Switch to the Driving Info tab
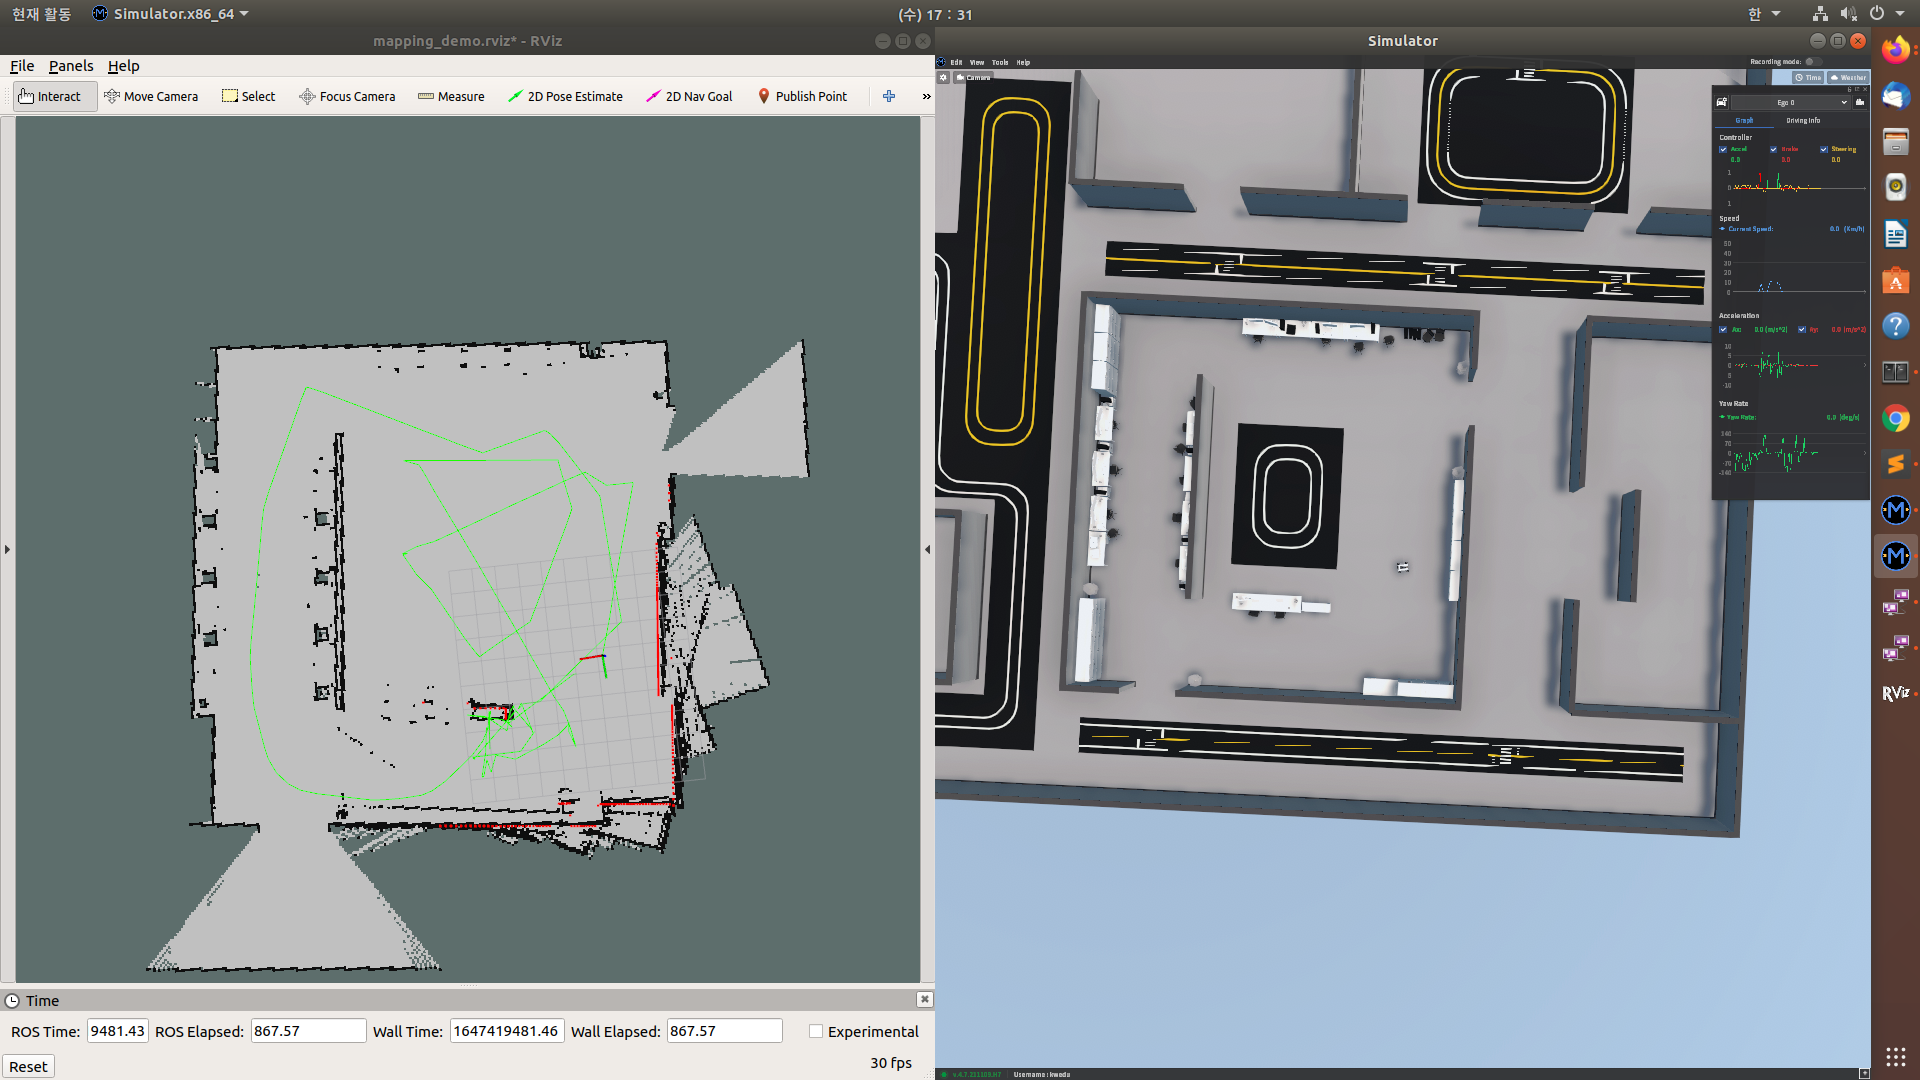Screen dimensions: 1920x1080 tap(1803, 120)
